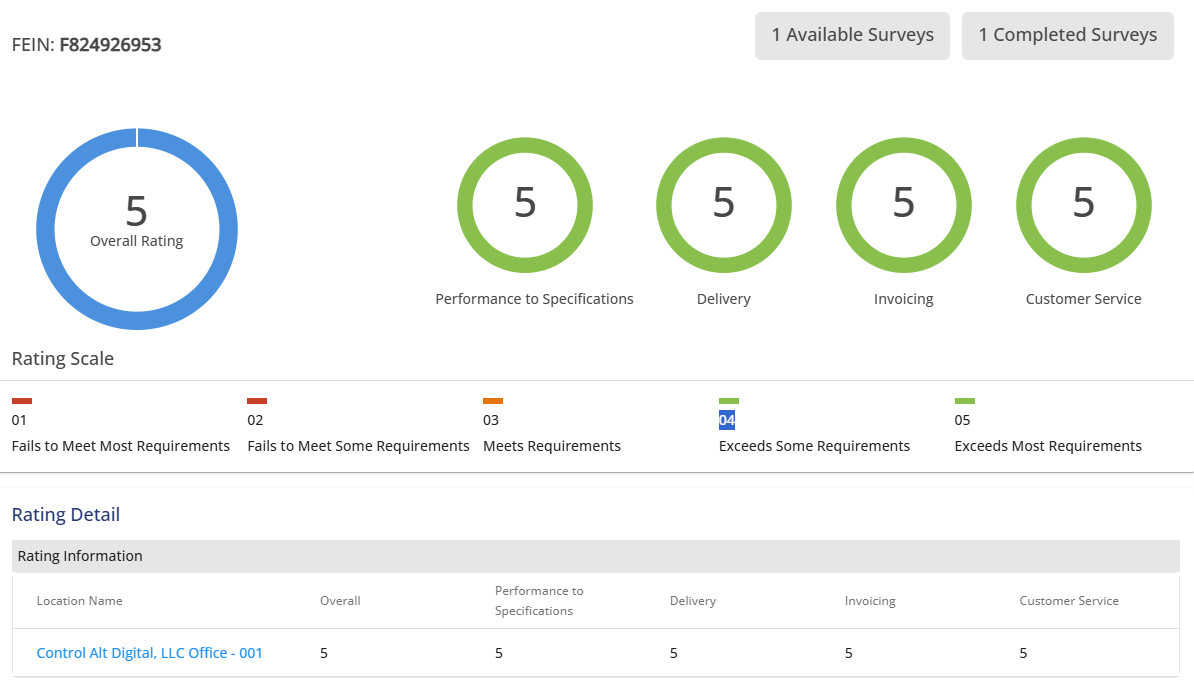Click the Rating Information section bar
Screen dimensions: 1194x691
click(x=595, y=556)
